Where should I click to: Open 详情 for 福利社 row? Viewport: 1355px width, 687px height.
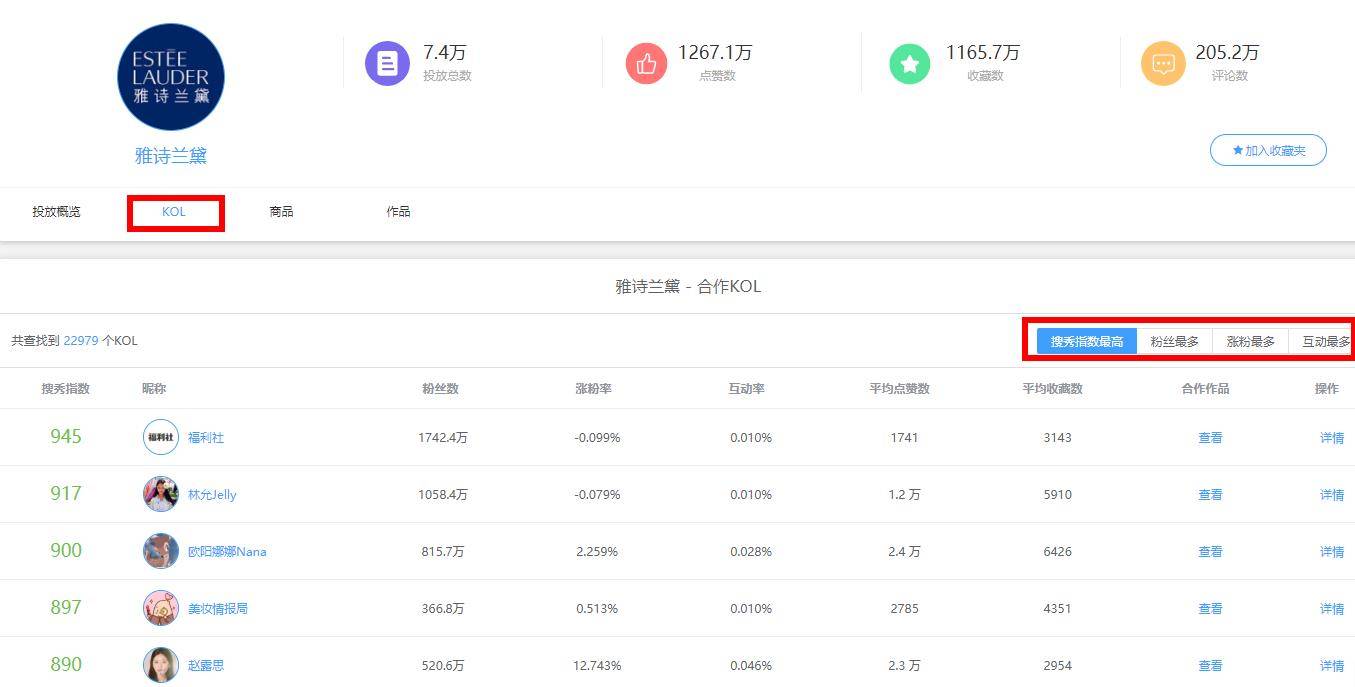1332,438
